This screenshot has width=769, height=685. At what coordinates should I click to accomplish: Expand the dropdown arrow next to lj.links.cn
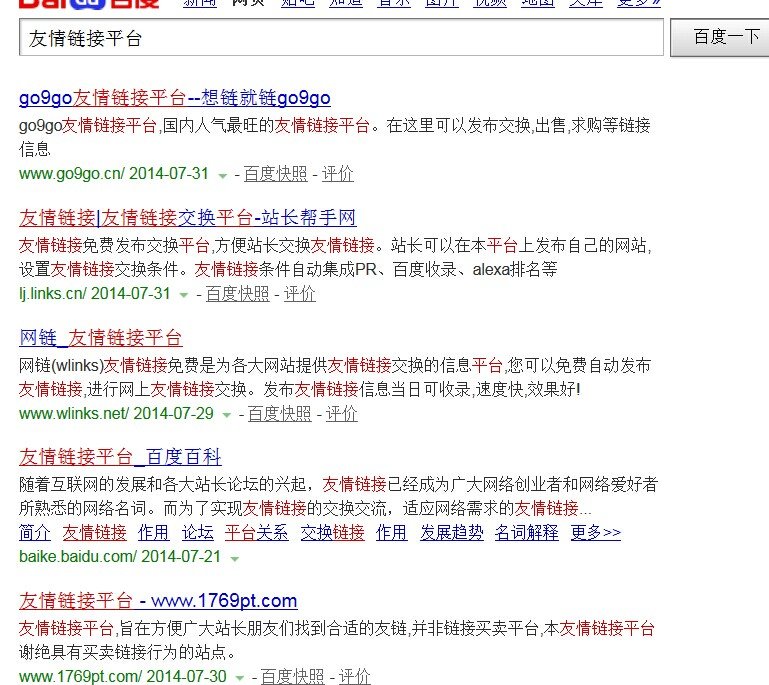pos(184,295)
